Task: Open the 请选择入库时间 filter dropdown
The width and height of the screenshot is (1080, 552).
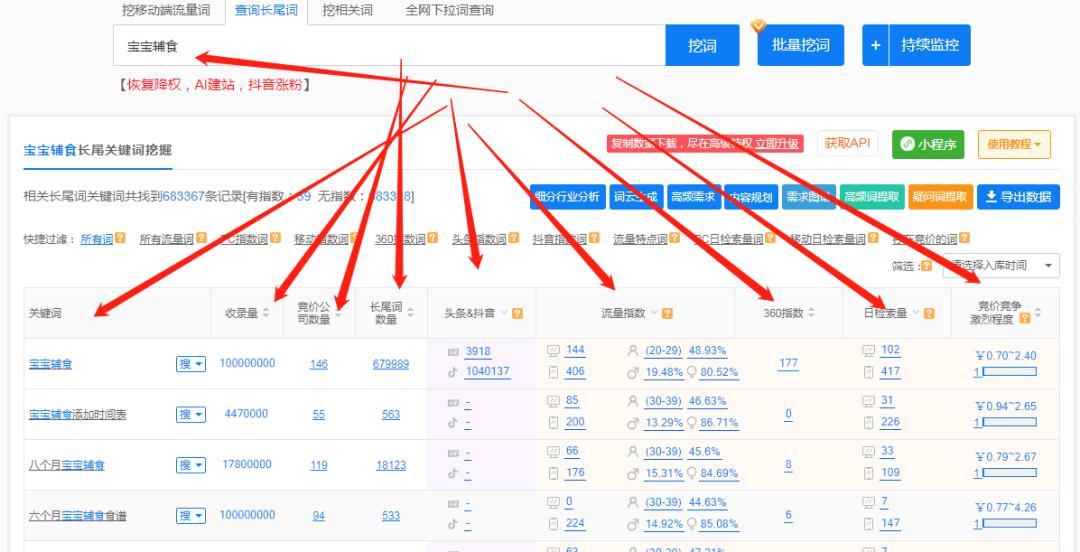Action: tap(1001, 265)
